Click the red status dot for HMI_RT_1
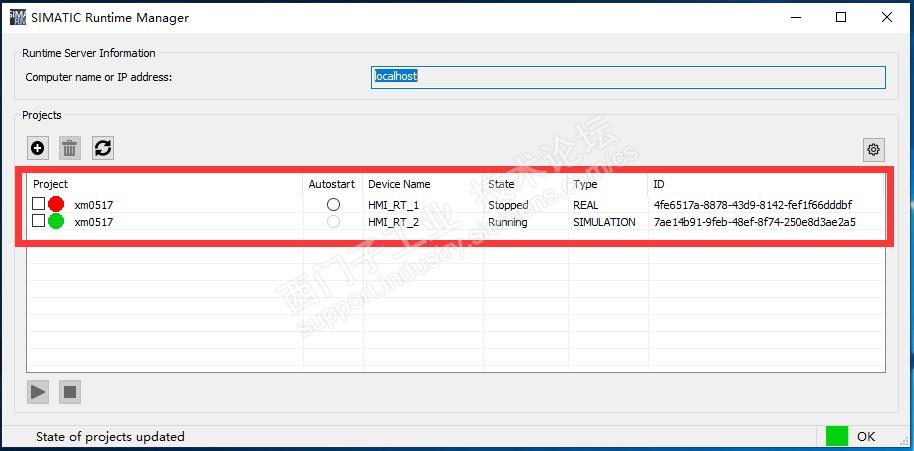Viewport: 914px width, 451px height. tap(56, 205)
